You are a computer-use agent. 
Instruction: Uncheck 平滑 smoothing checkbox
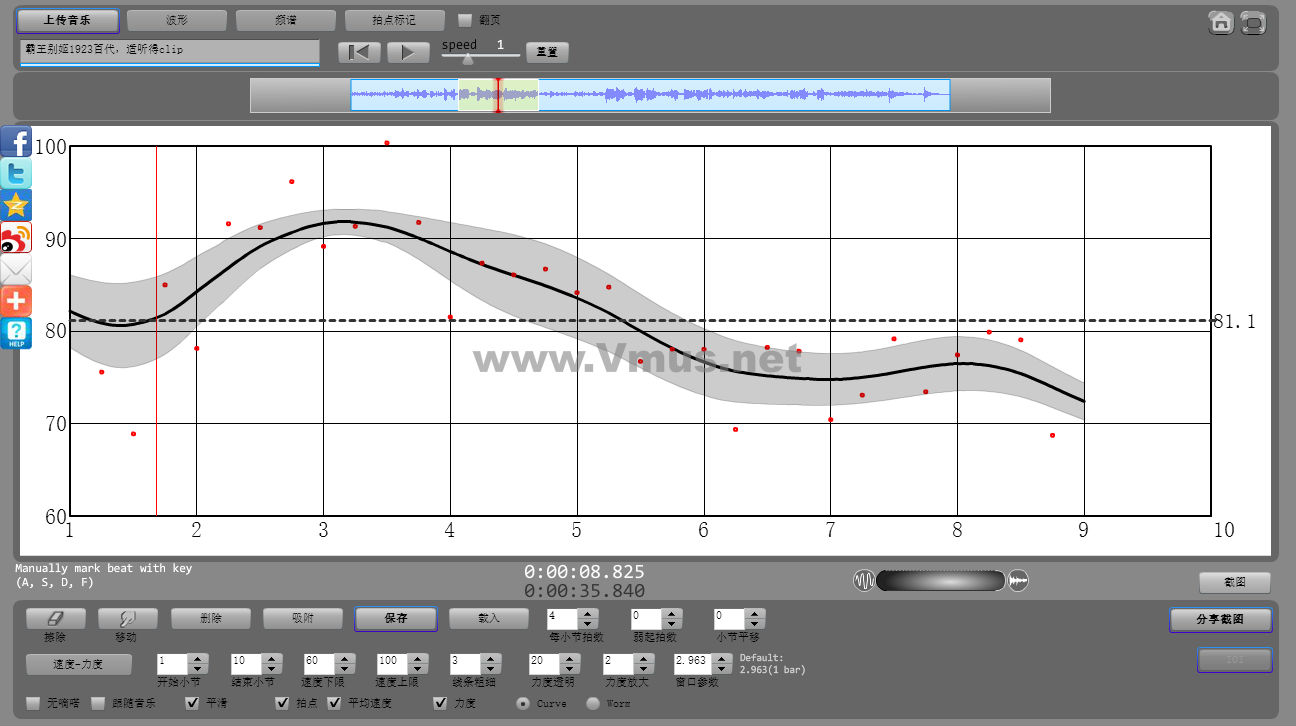pos(193,703)
